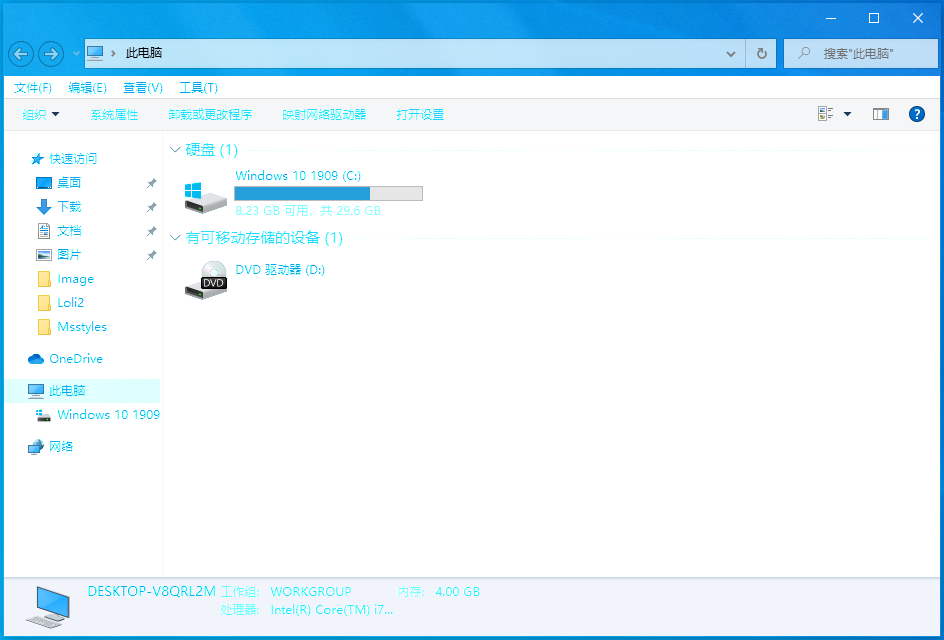Viewport: 944px width, 640px height.
Task: Click the DVD 驱动器 (D:) label
Action: (280, 270)
